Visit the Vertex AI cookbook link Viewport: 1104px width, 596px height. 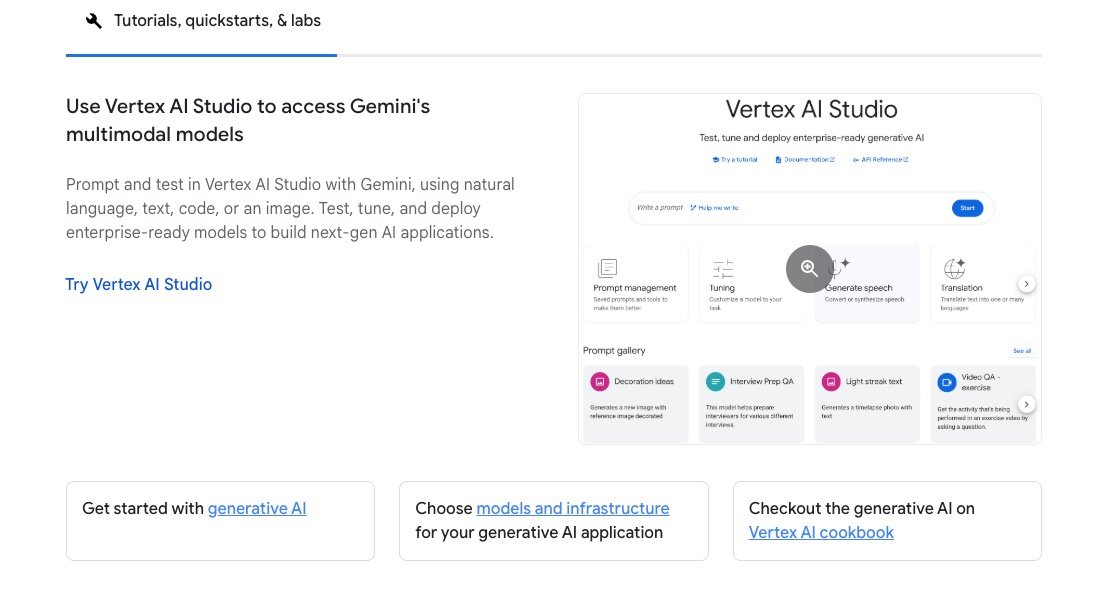[821, 532]
